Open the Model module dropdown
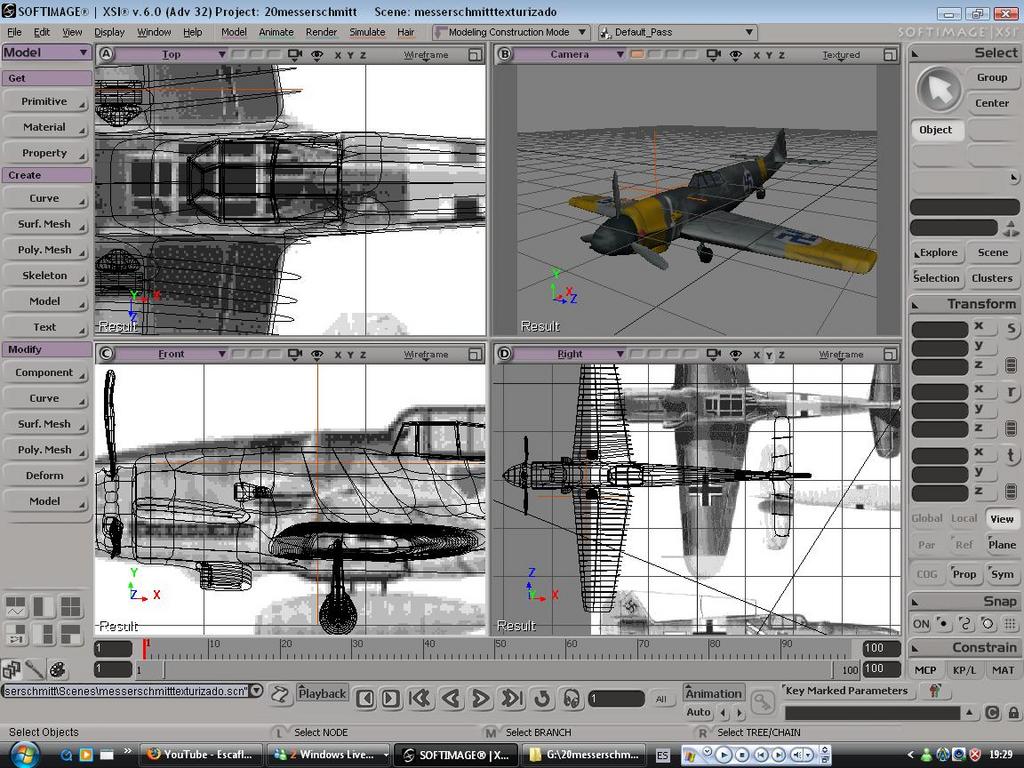Viewport: 1024px width, 768px height. click(46, 53)
